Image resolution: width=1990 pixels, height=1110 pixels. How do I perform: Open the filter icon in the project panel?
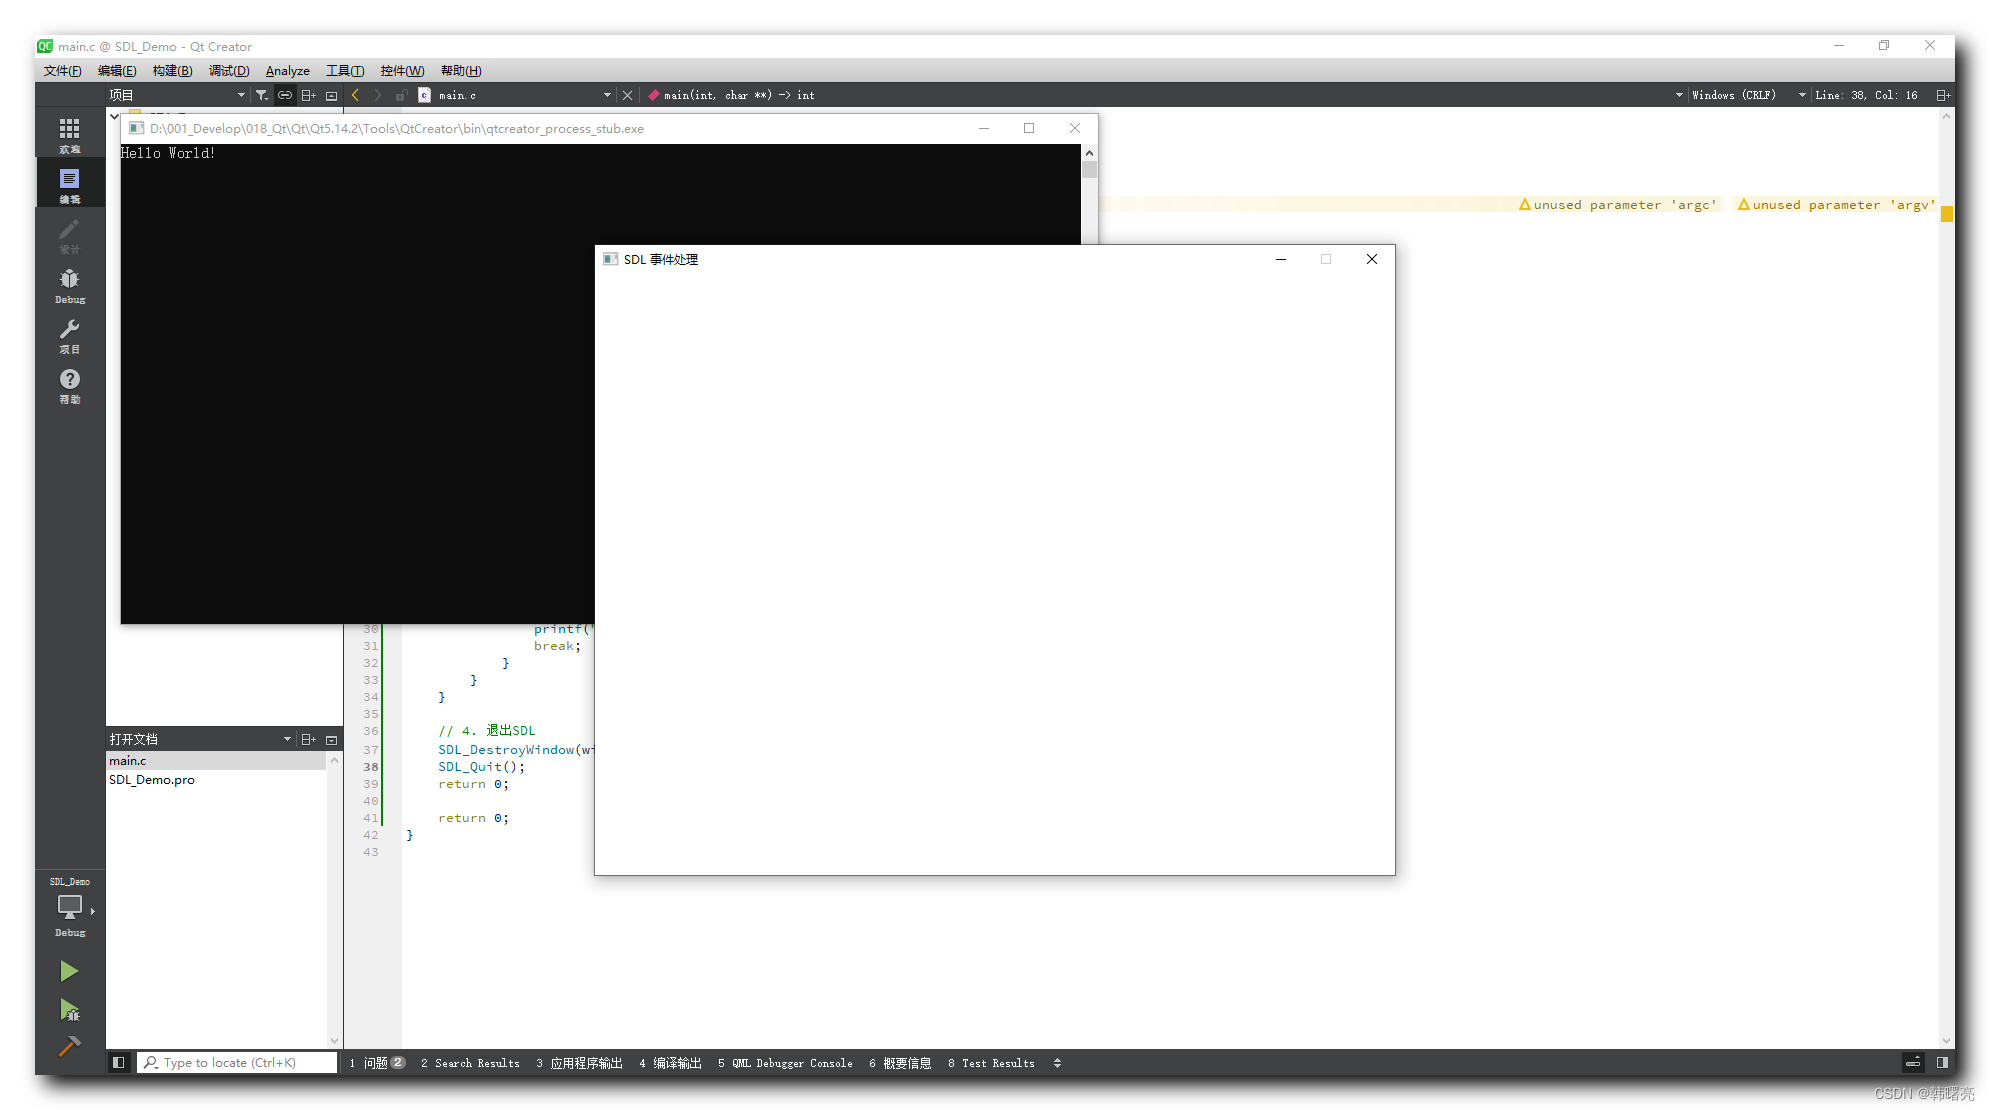[x=261, y=94]
